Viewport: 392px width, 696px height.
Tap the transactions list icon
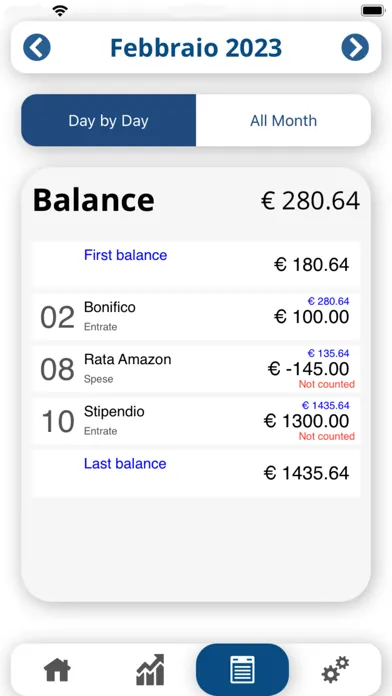(x=242, y=670)
